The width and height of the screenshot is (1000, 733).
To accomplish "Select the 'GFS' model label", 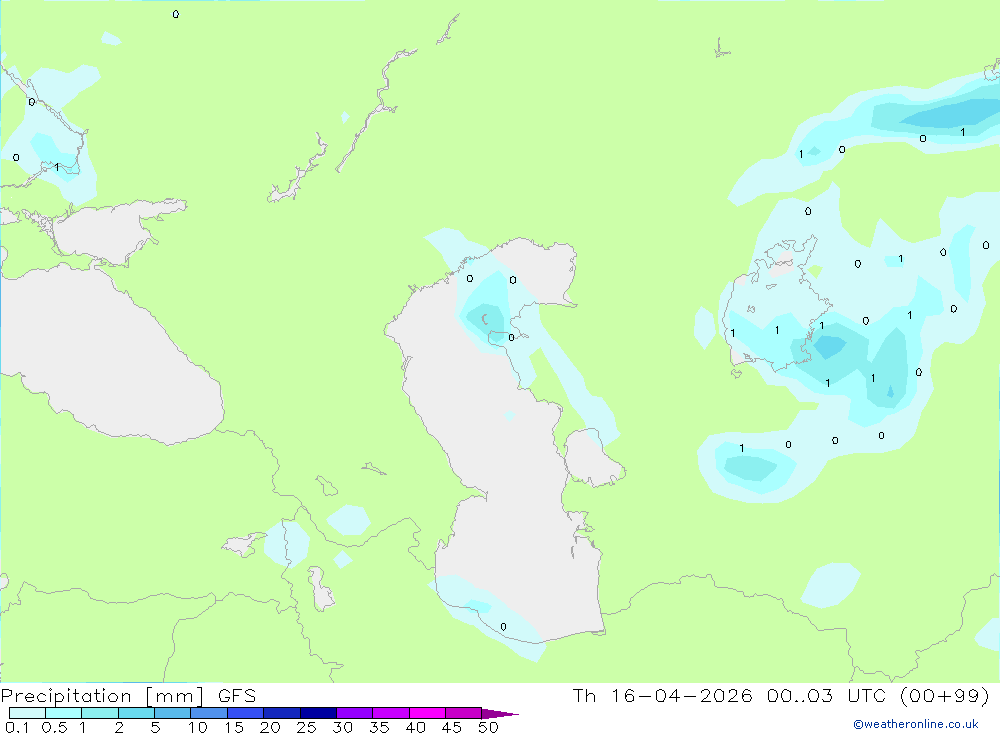I will pos(237,696).
